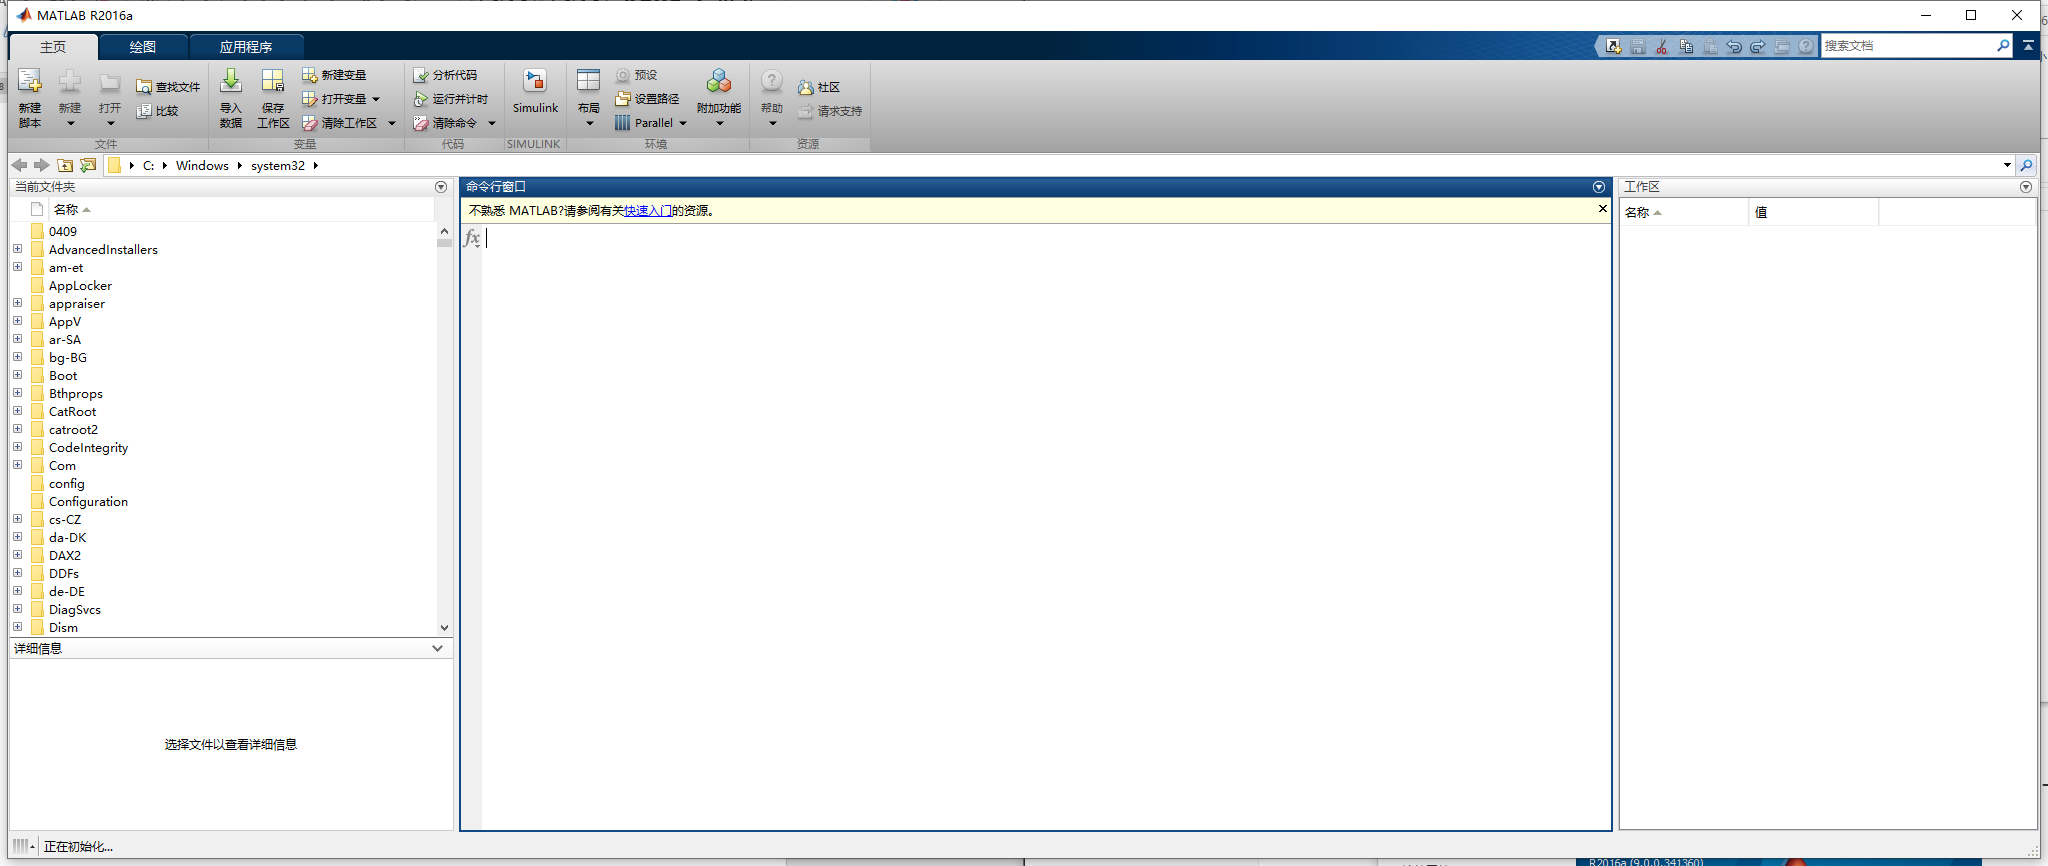The height and width of the screenshot is (866, 2048).
Task: Switch to the 主页 tab
Action: 53,47
